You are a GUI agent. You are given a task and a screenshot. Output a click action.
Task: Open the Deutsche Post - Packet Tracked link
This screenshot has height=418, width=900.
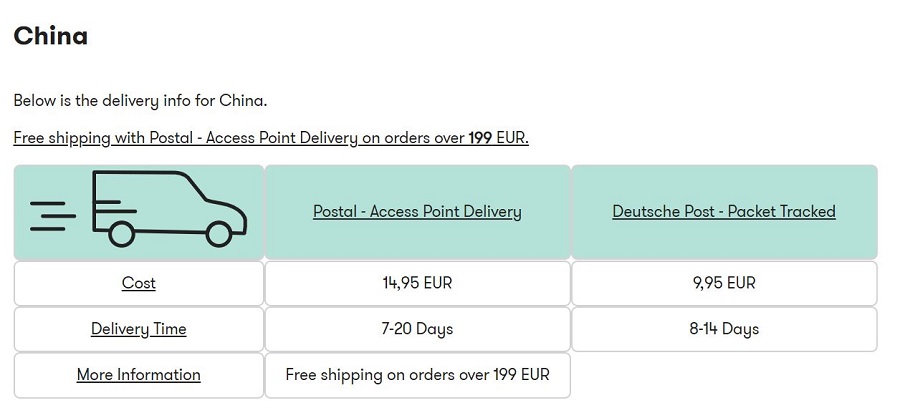click(724, 212)
